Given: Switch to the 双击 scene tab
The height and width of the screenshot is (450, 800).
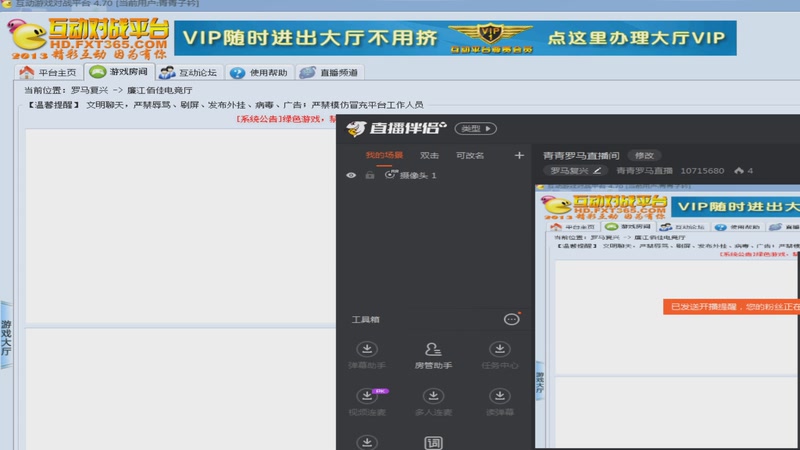Looking at the screenshot, I should (x=429, y=156).
